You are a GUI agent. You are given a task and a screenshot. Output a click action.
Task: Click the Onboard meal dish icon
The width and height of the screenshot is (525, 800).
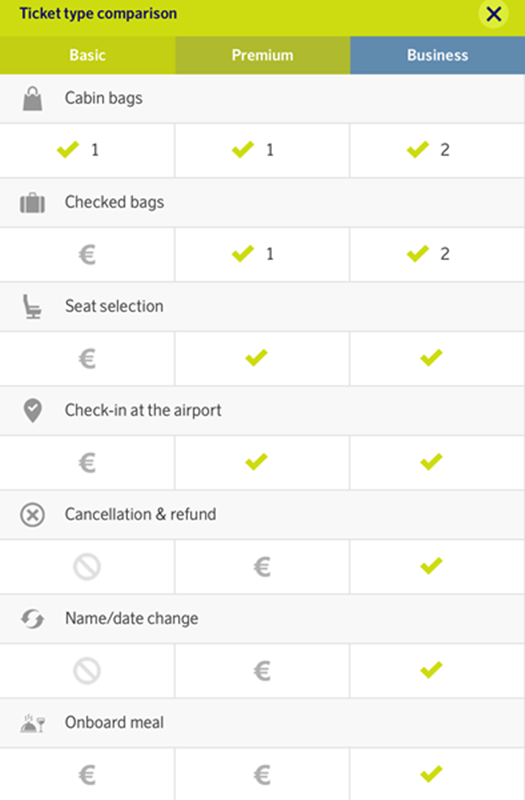point(33,723)
